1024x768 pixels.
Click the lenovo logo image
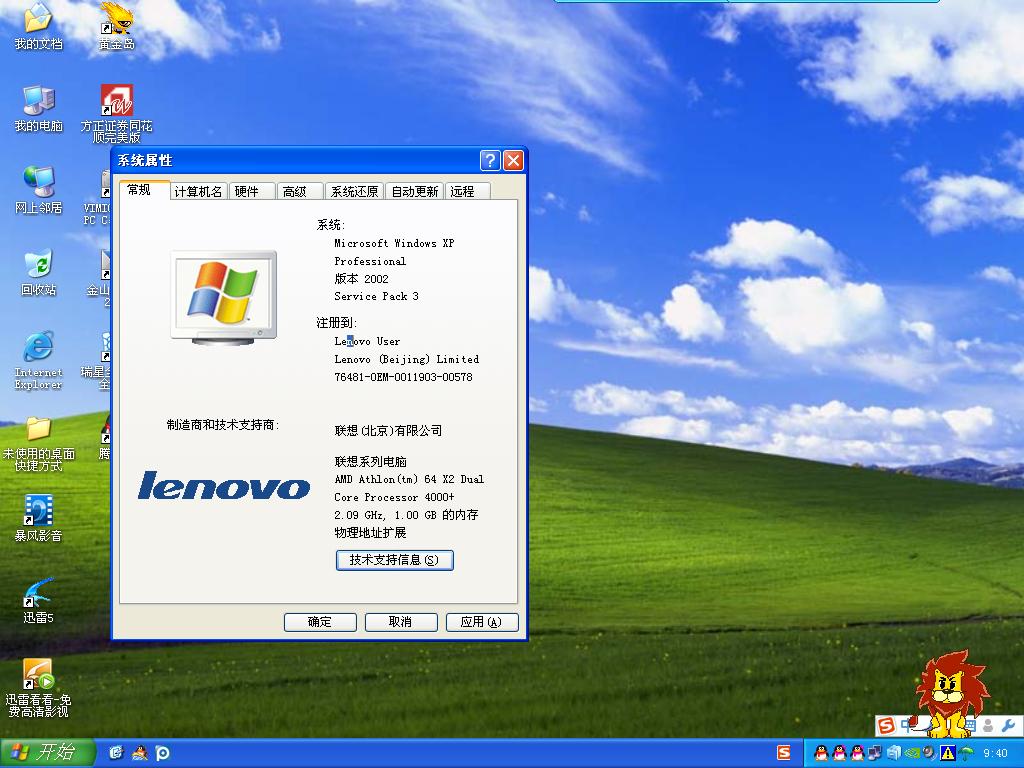pyautogui.click(x=223, y=486)
